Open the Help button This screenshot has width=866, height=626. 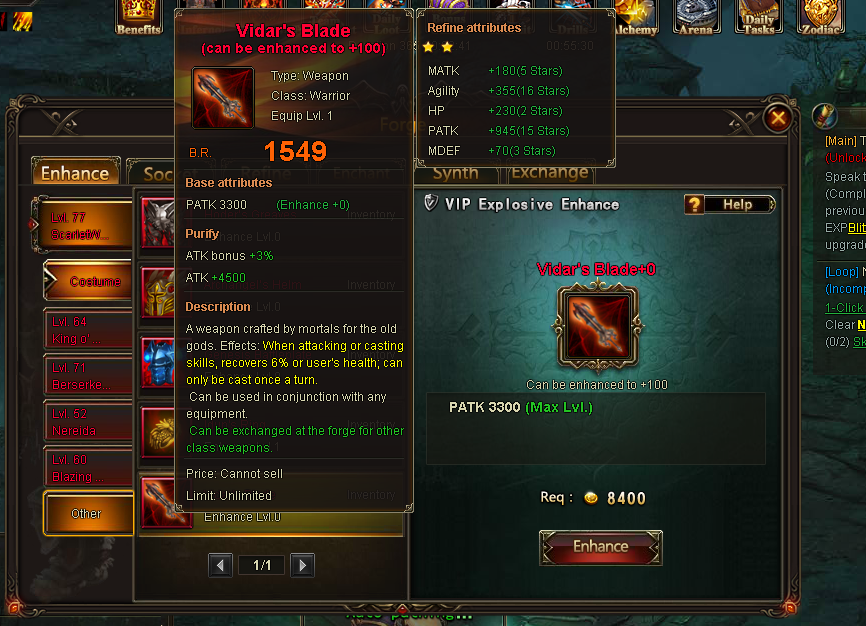click(x=729, y=204)
